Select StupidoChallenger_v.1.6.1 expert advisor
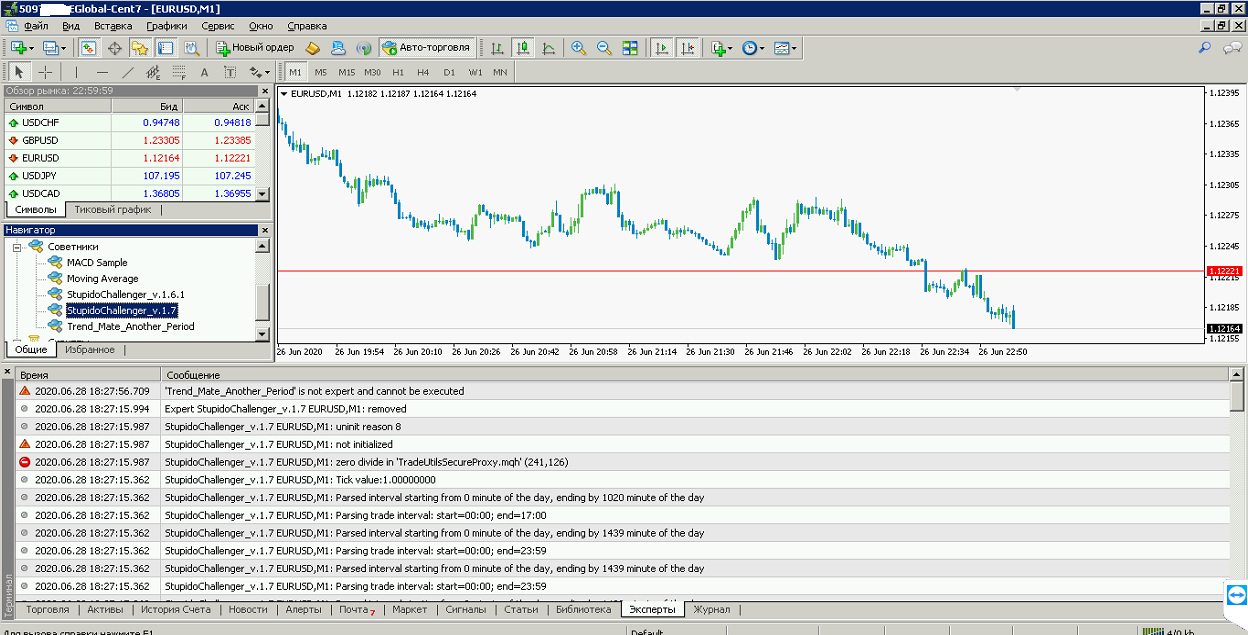 pyautogui.click(x=126, y=294)
